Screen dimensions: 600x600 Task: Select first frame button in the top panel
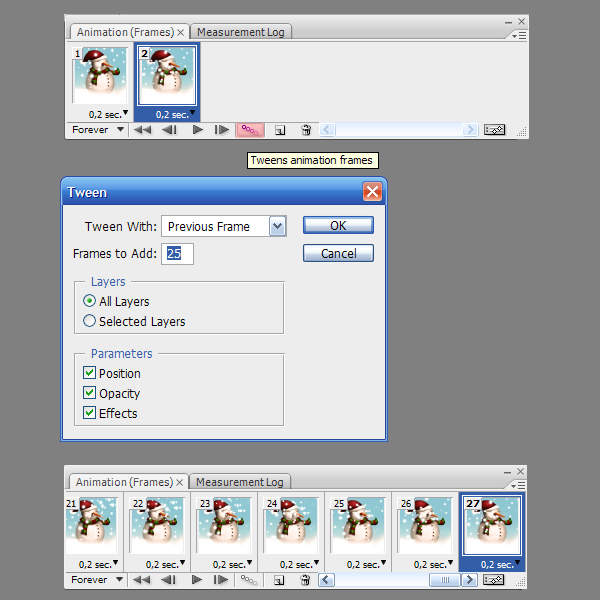tap(143, 130)
